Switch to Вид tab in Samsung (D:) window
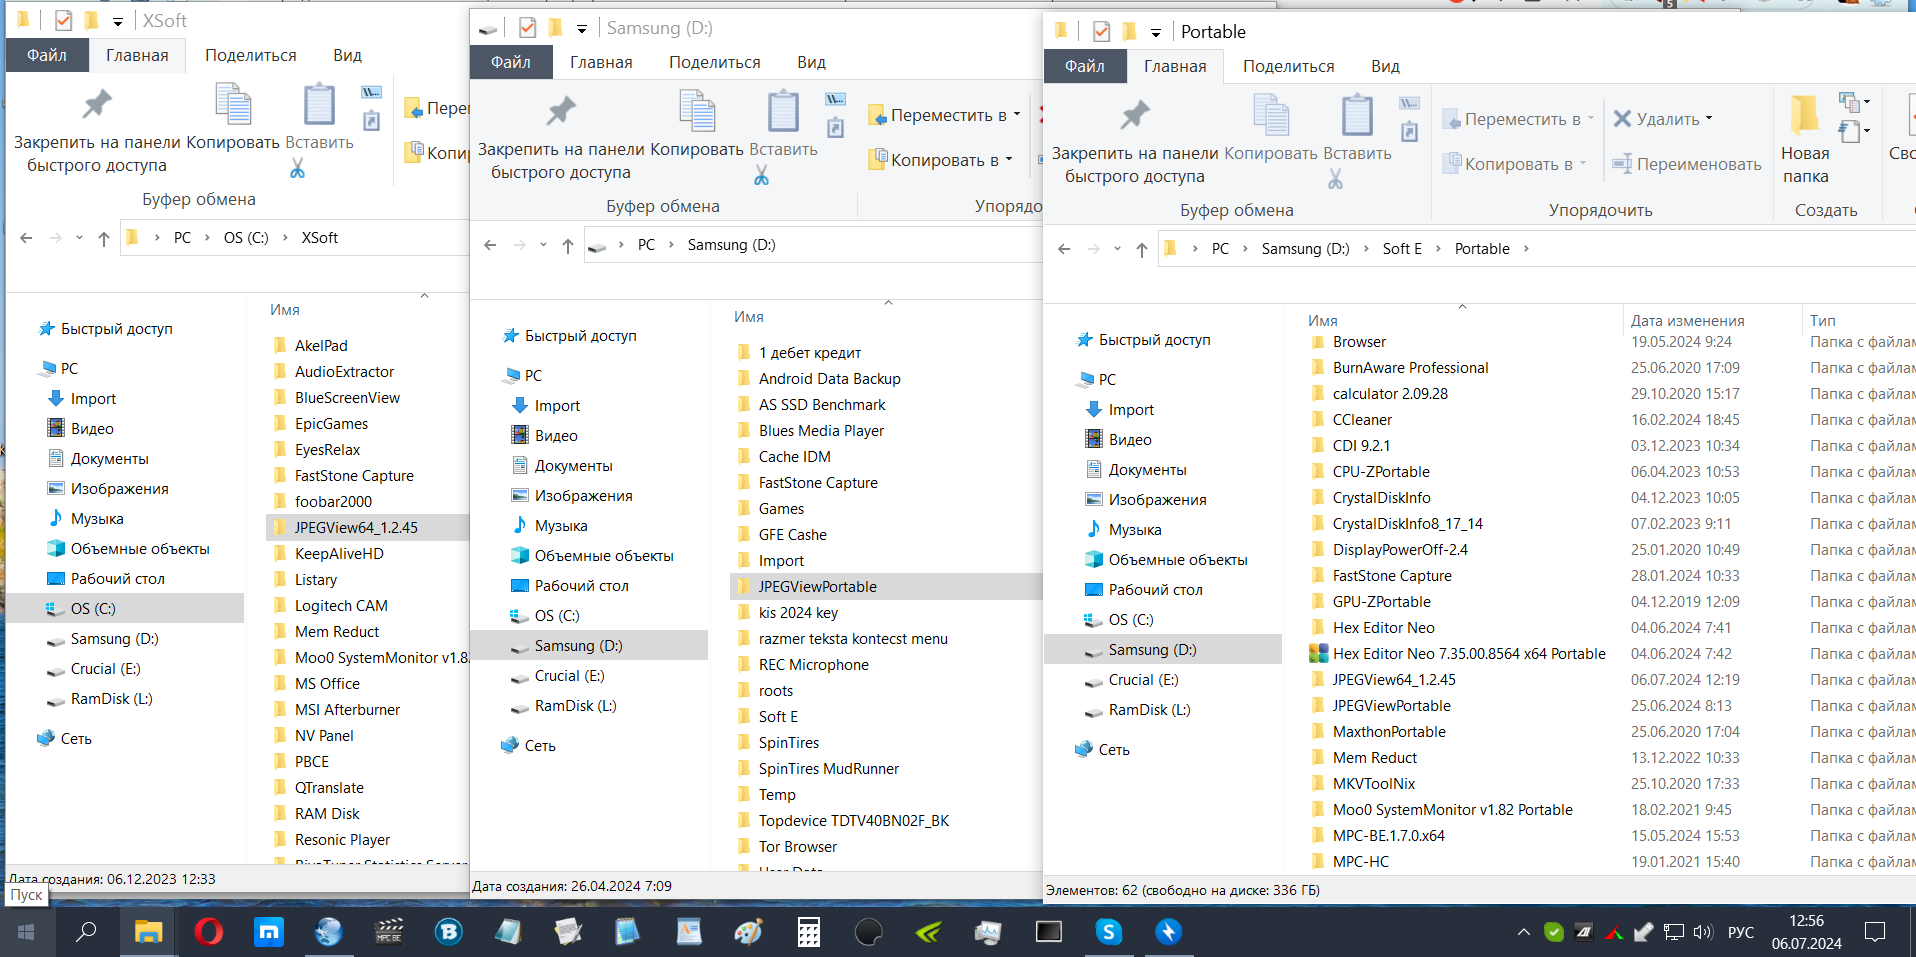 811,62
